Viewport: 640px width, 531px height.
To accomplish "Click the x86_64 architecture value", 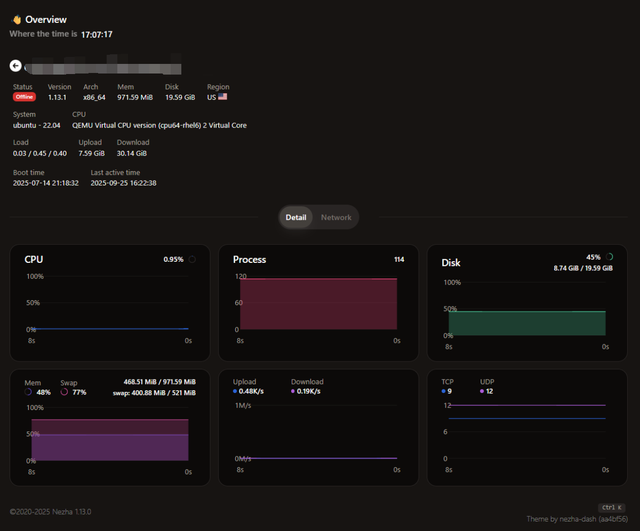I will (x=94, y=97).
